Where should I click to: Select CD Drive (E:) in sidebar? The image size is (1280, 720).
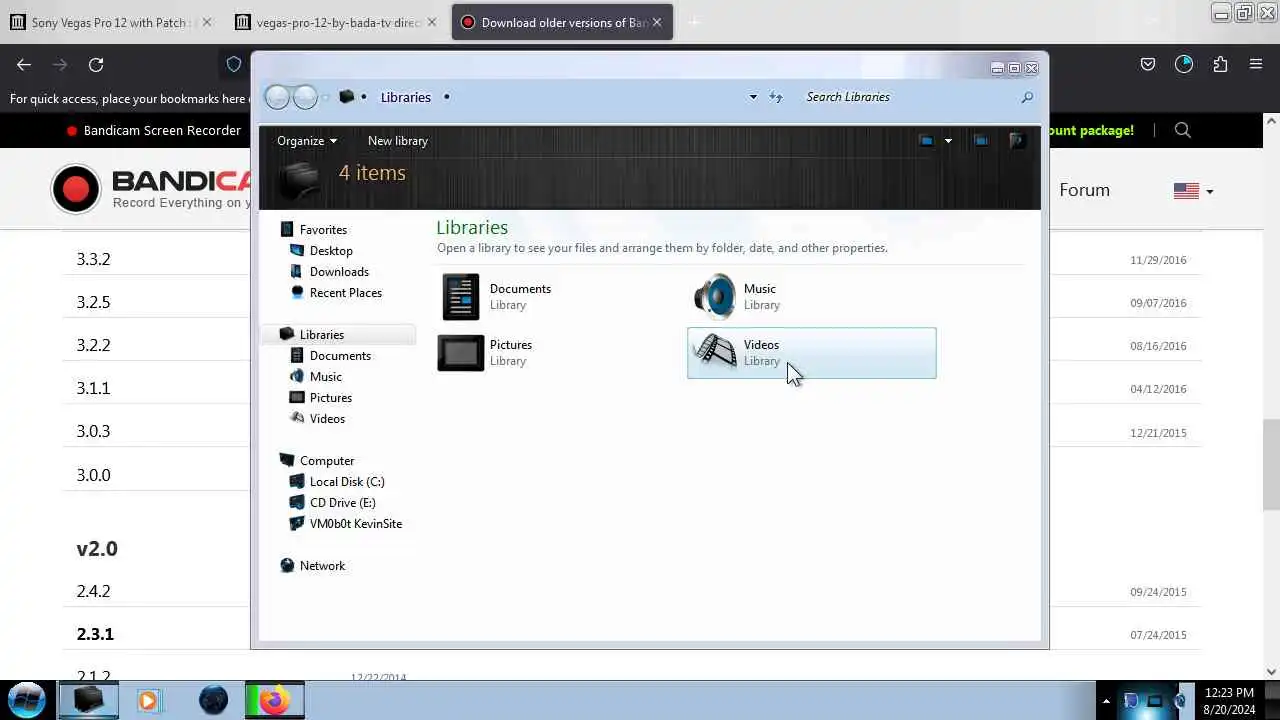(x=343, y=503)
